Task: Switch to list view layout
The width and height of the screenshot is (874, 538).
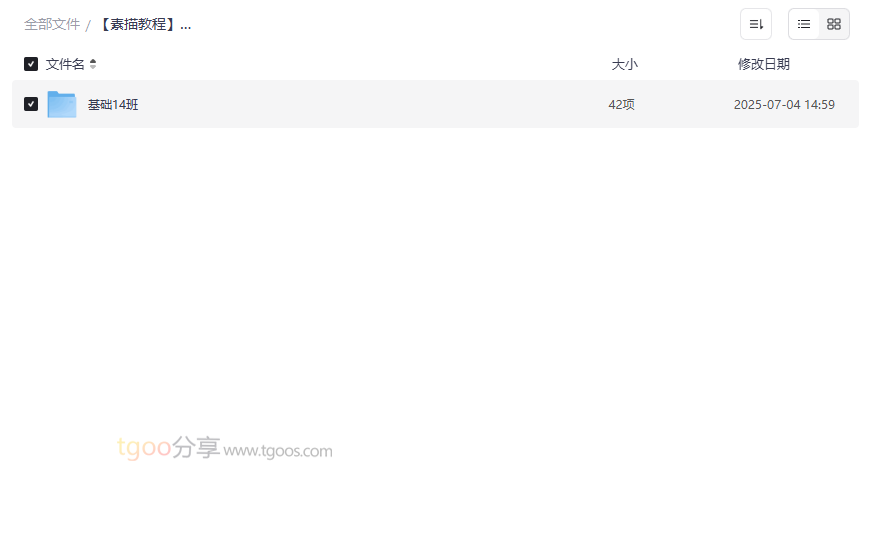Action: 803,24
